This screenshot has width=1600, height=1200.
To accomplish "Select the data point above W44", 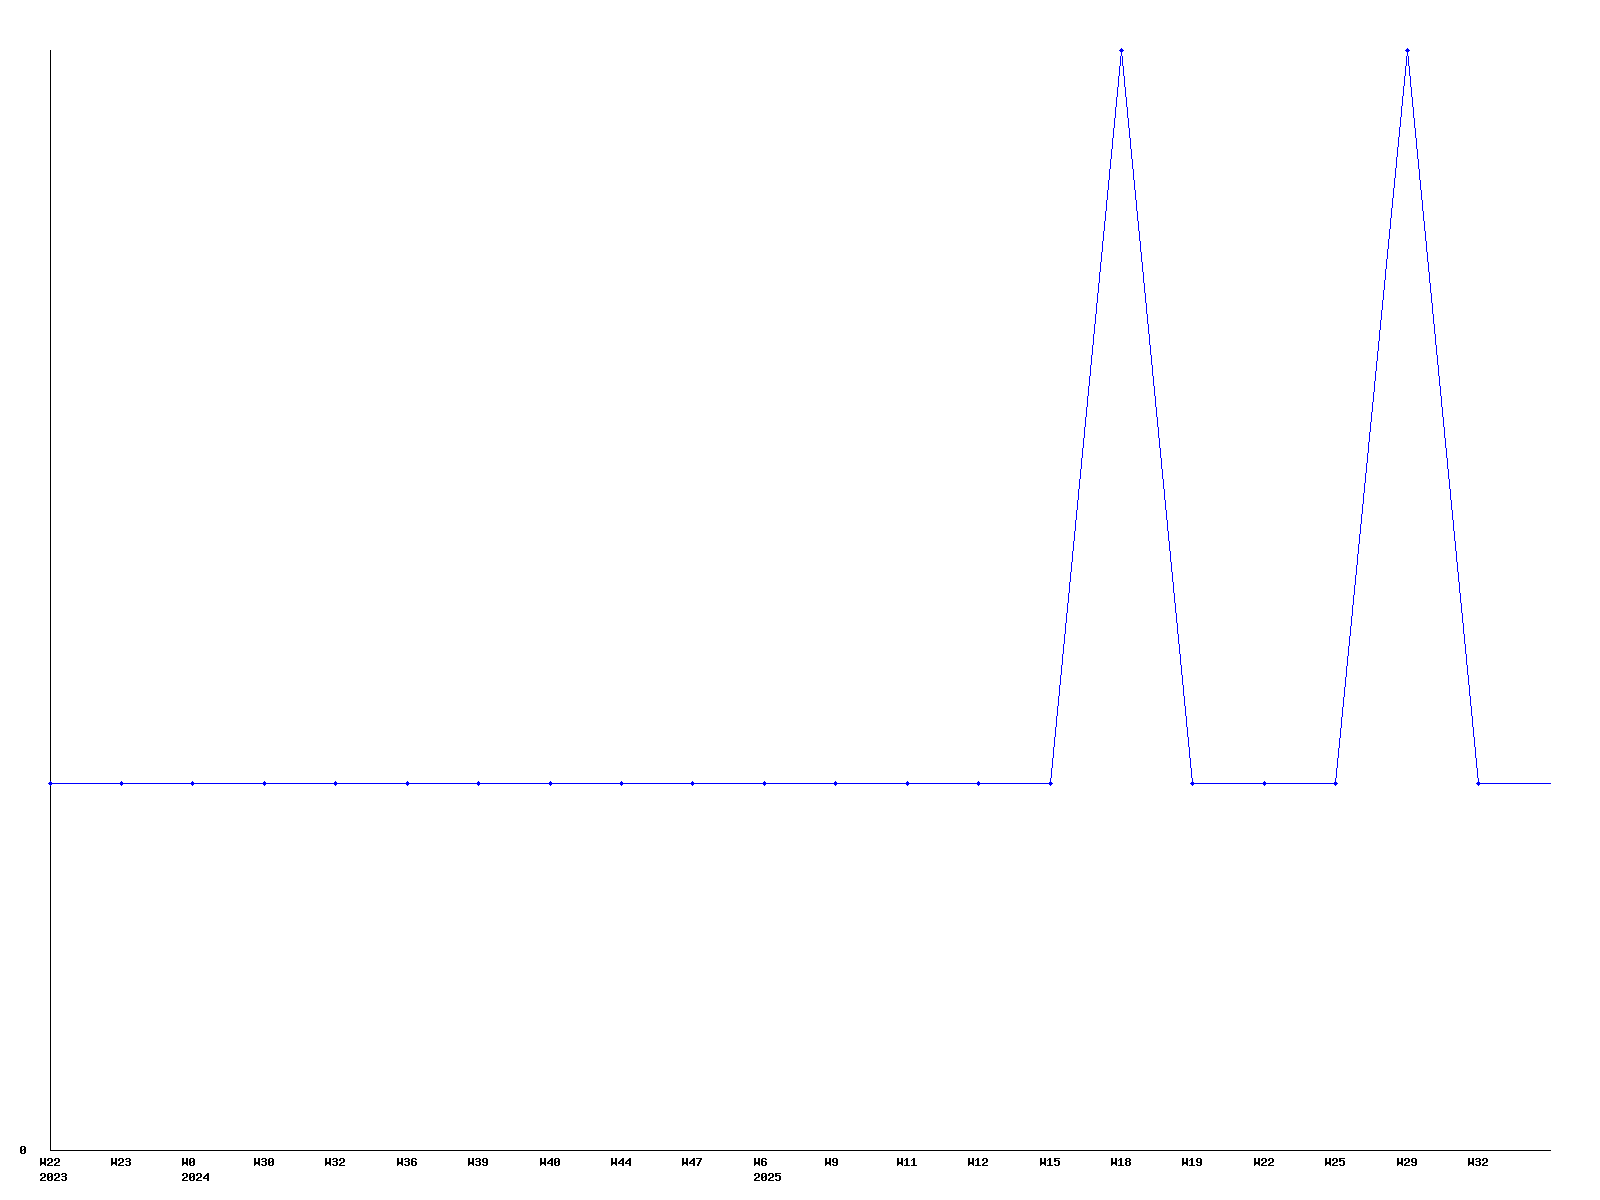I will pyautogui.click(x=621, y=783).
